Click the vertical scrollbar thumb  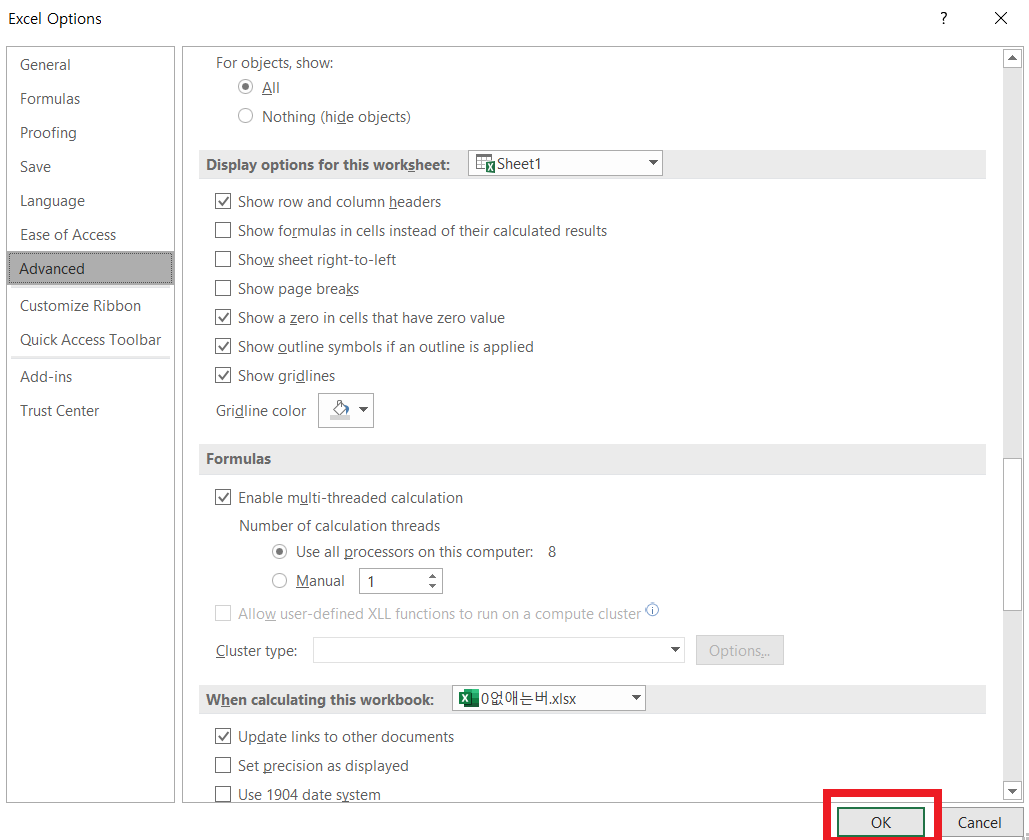(x=1012, y=534)
